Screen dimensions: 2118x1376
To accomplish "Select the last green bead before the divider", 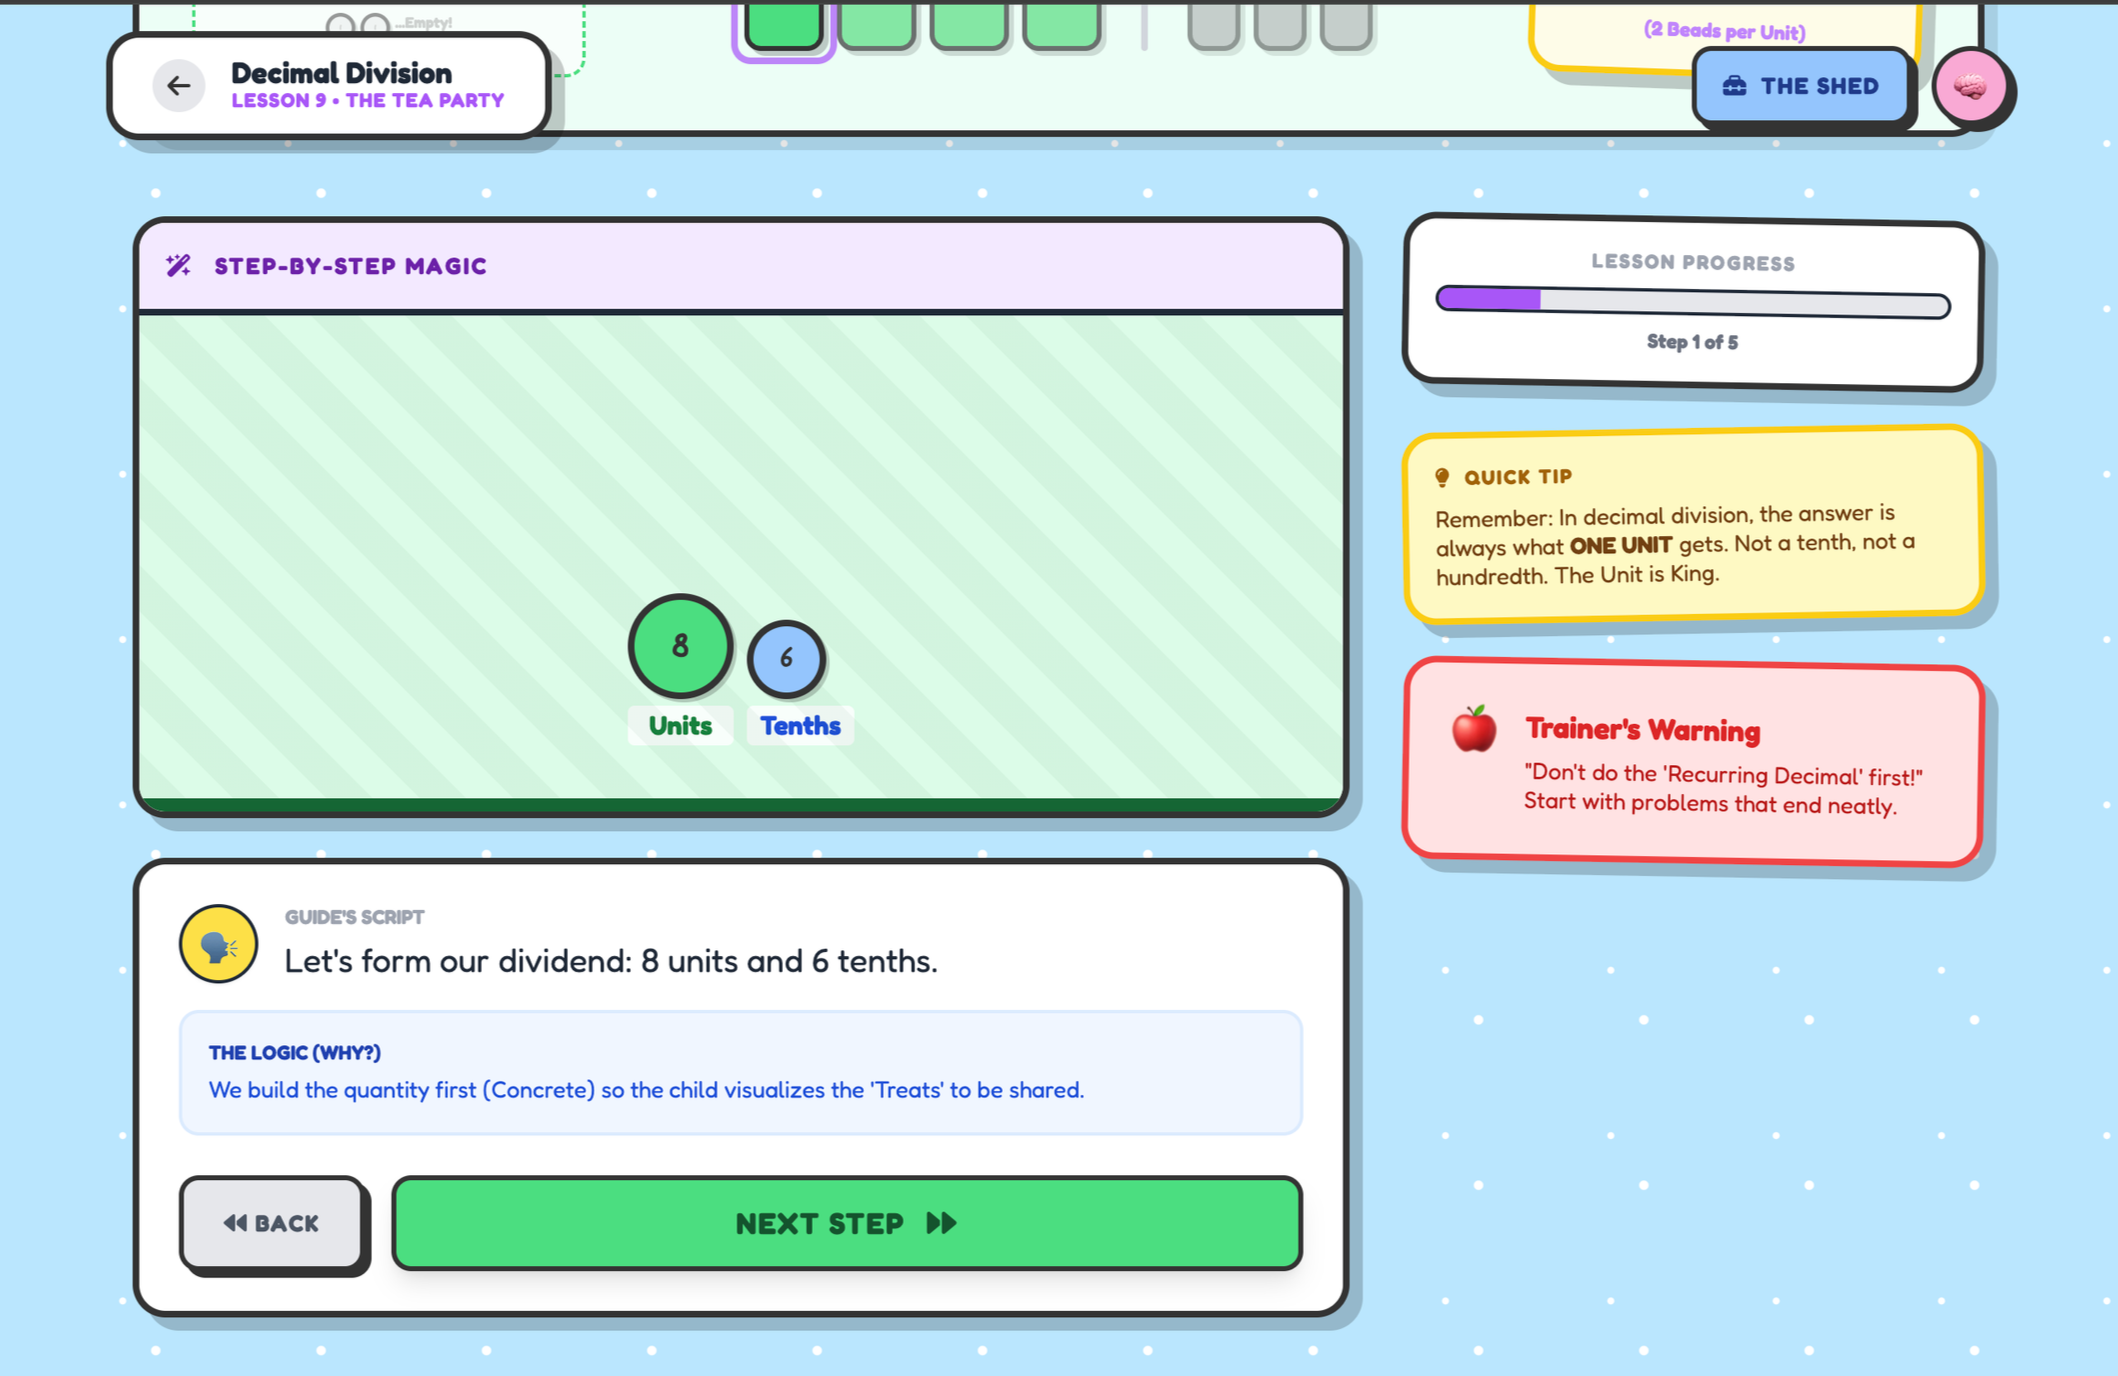I will point(1062,22).
